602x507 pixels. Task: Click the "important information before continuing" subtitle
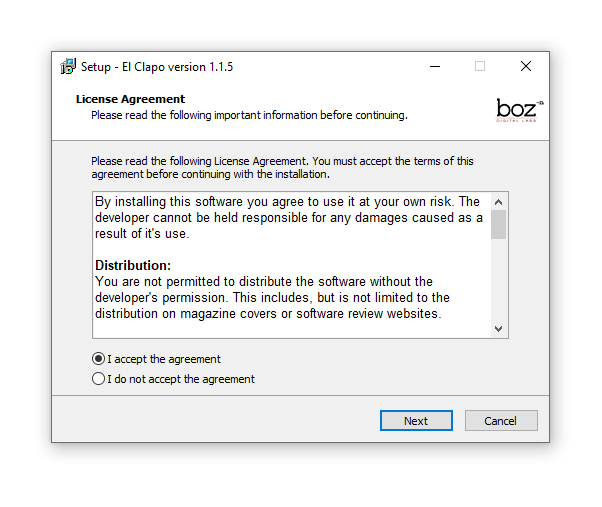click(249, 115)
